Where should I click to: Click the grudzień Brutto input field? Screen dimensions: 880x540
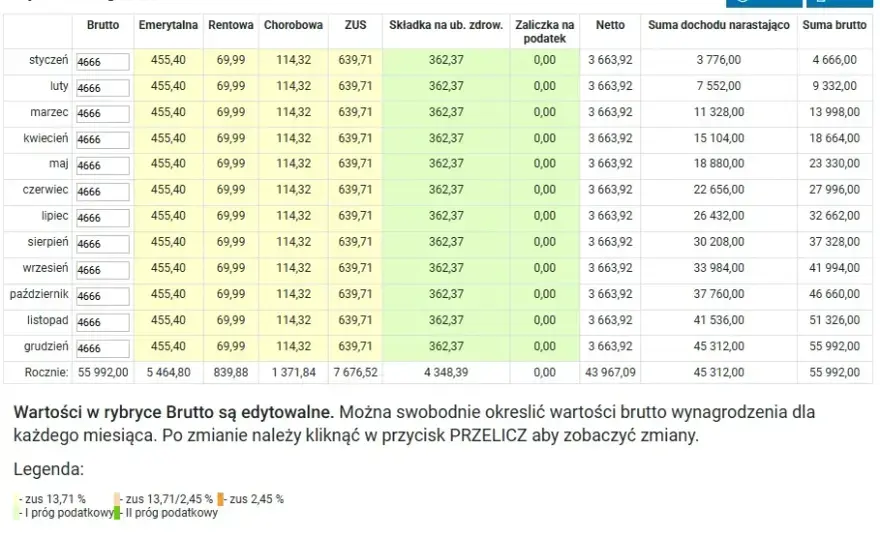[x=103, y=348]
